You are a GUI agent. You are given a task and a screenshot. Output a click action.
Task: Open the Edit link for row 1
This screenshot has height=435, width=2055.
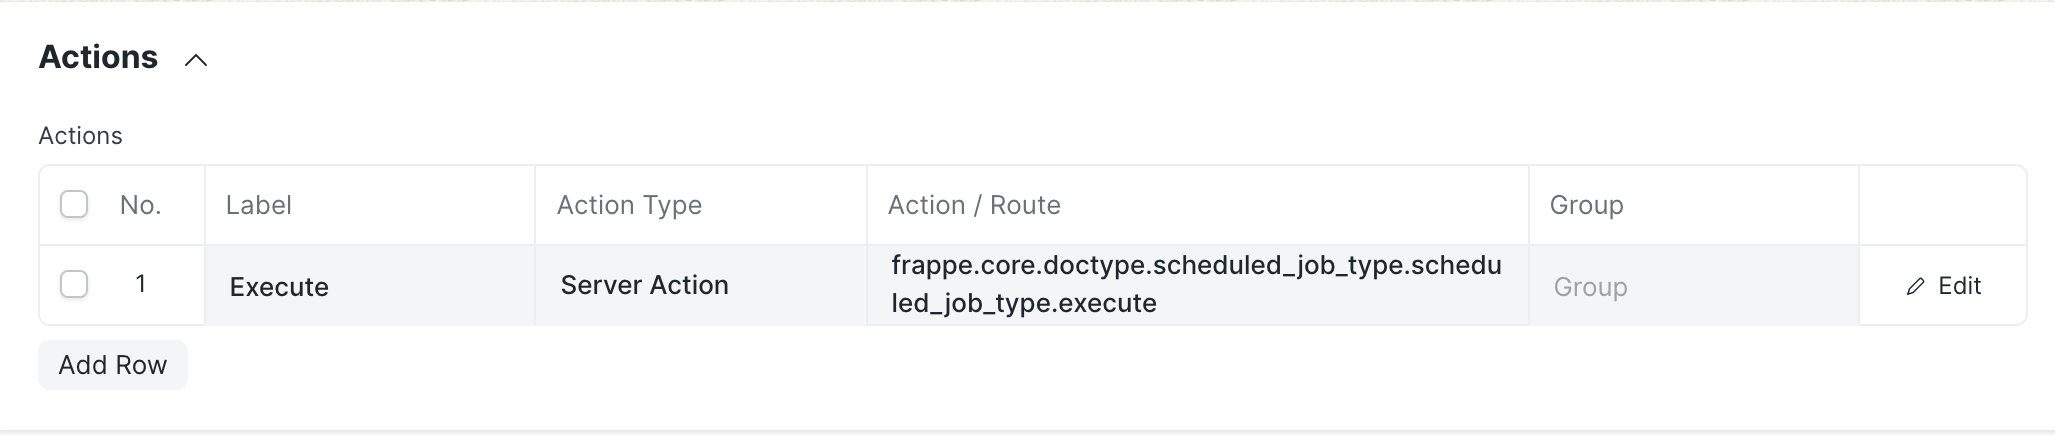pyautogui.click(x=1958, y=286)
